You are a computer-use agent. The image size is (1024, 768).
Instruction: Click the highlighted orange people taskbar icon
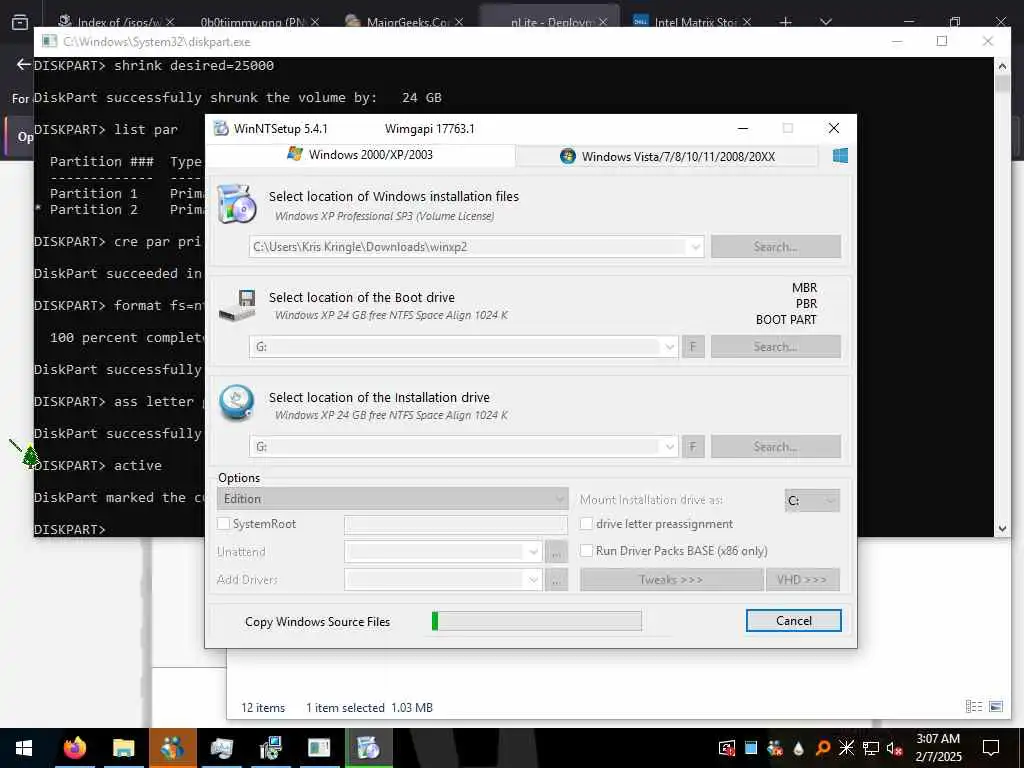172,748
